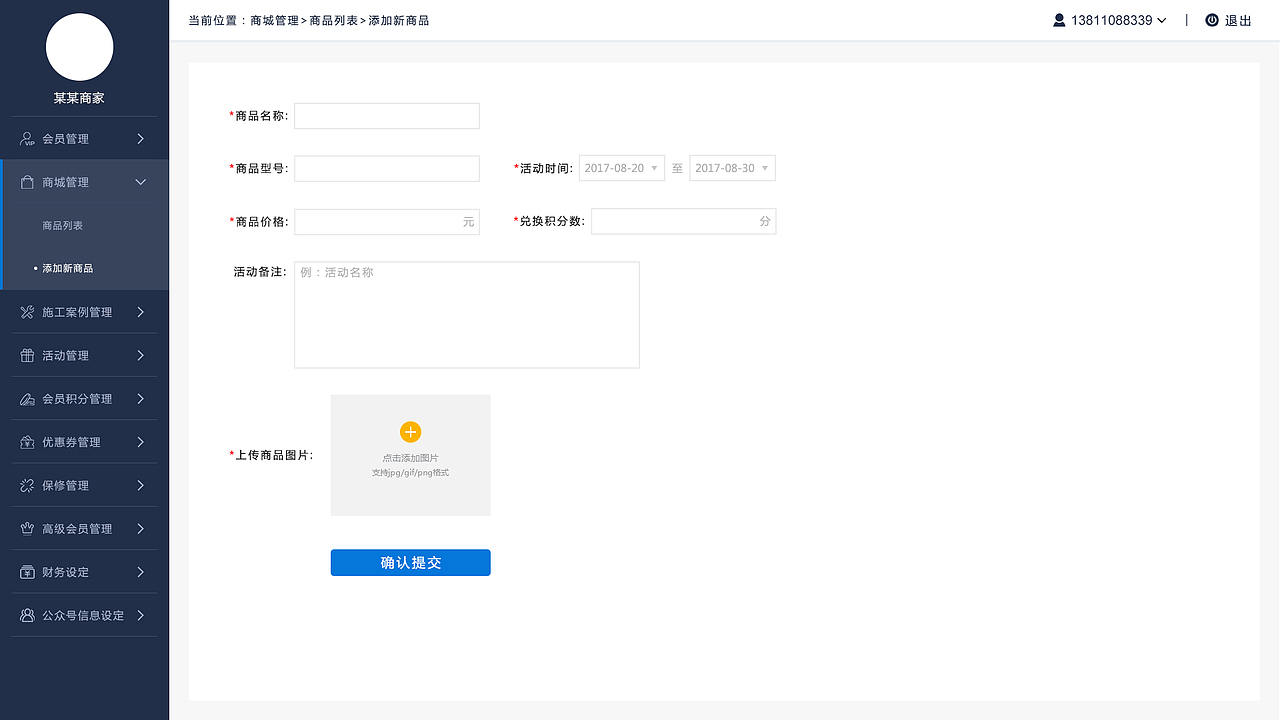Click the 退出 power icon

(1213, 19)
